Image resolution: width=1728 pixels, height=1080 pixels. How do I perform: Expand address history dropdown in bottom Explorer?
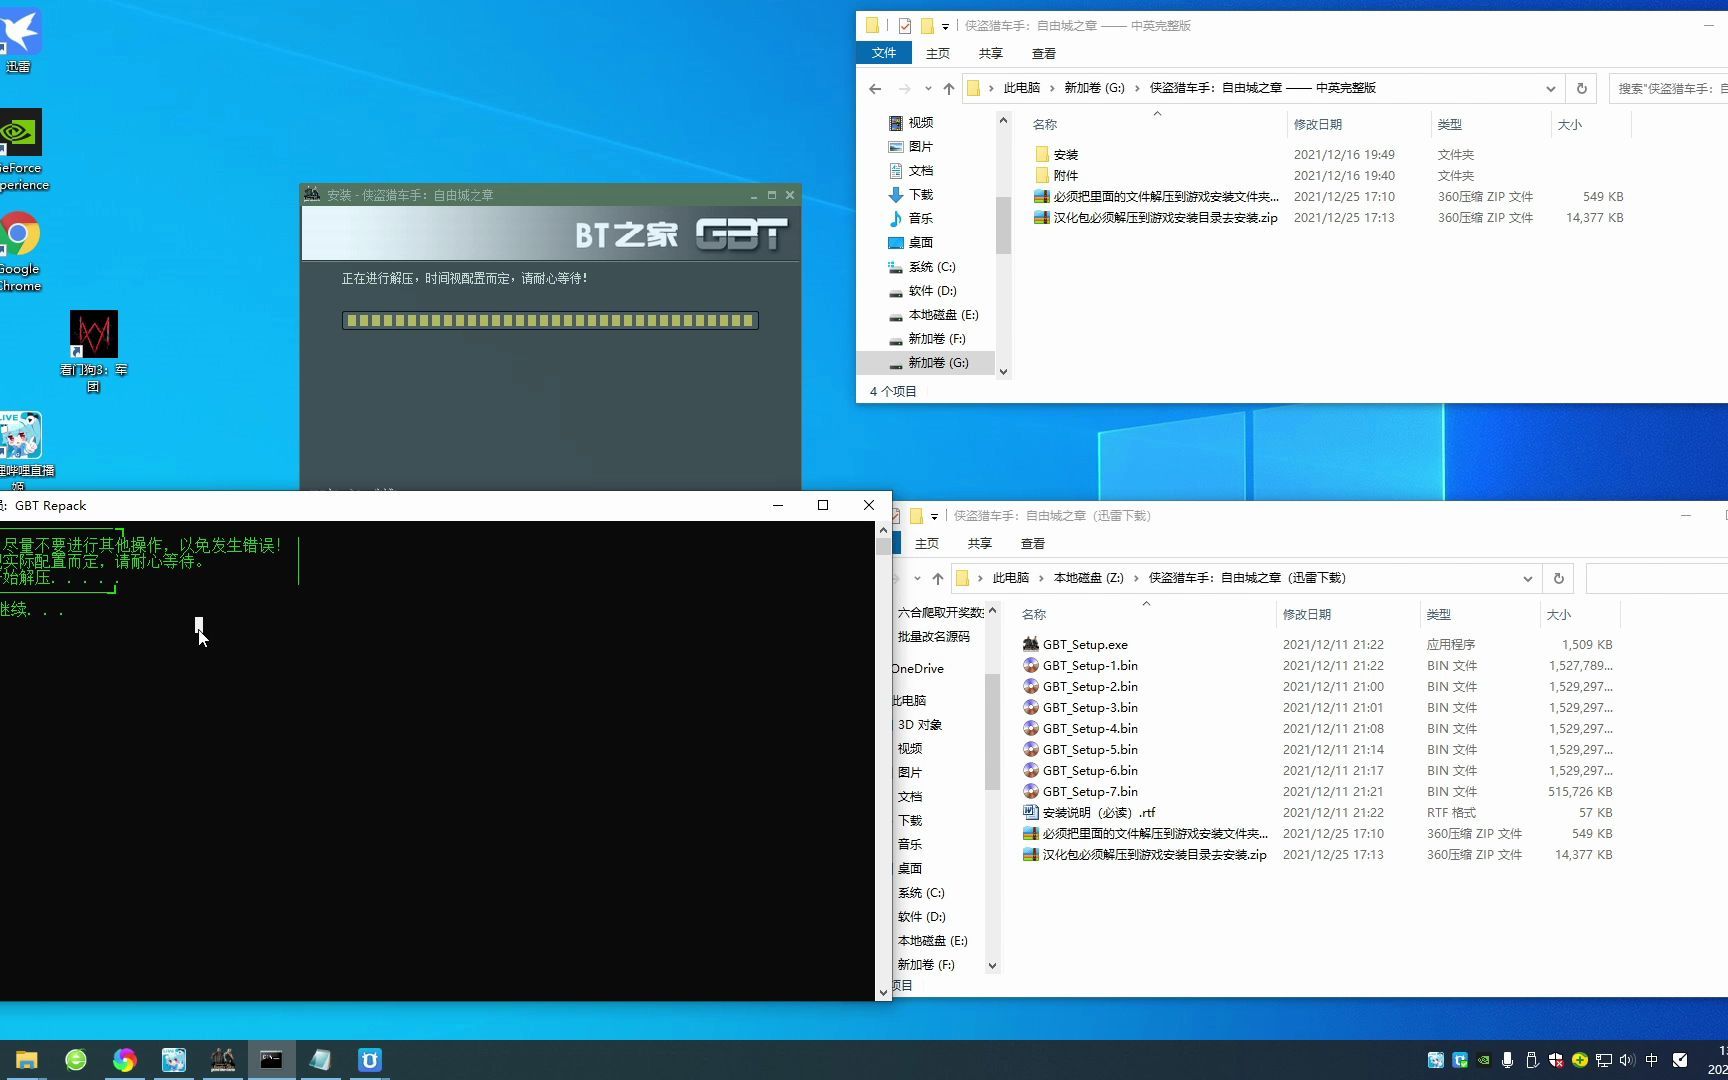[x=1527, y=579]
